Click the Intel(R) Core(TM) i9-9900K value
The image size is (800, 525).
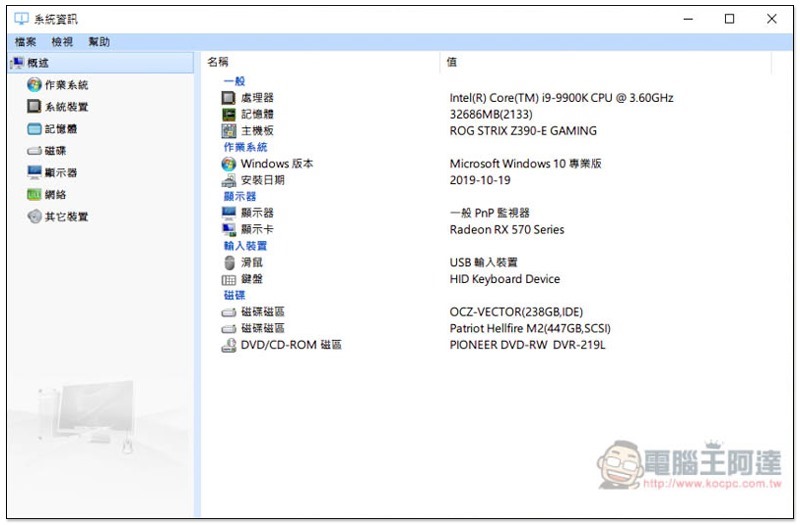coord(561,97)
